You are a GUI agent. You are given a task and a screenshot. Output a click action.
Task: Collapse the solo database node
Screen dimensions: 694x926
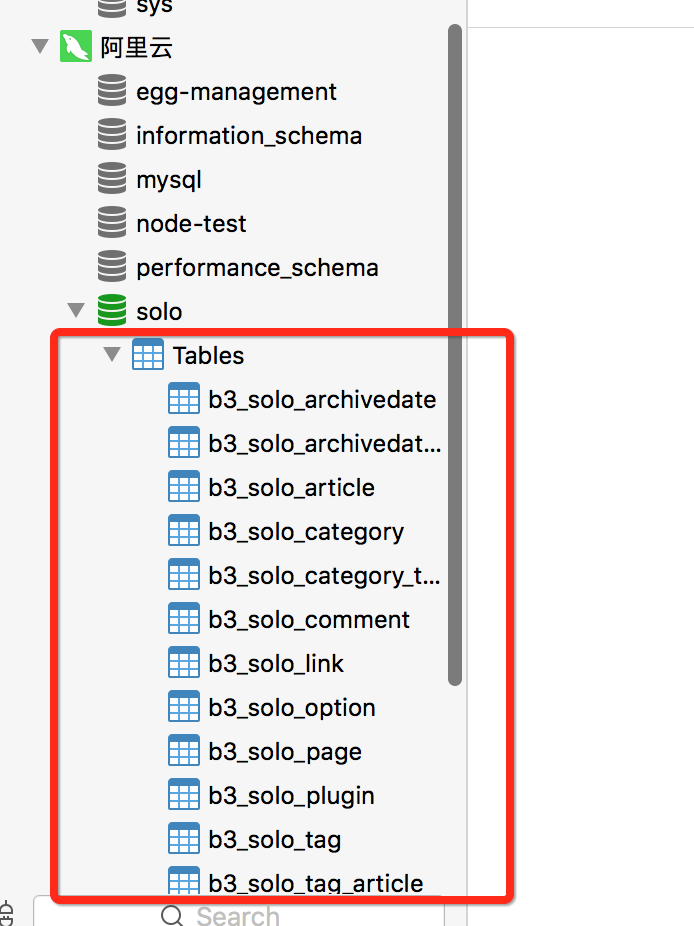76,311
